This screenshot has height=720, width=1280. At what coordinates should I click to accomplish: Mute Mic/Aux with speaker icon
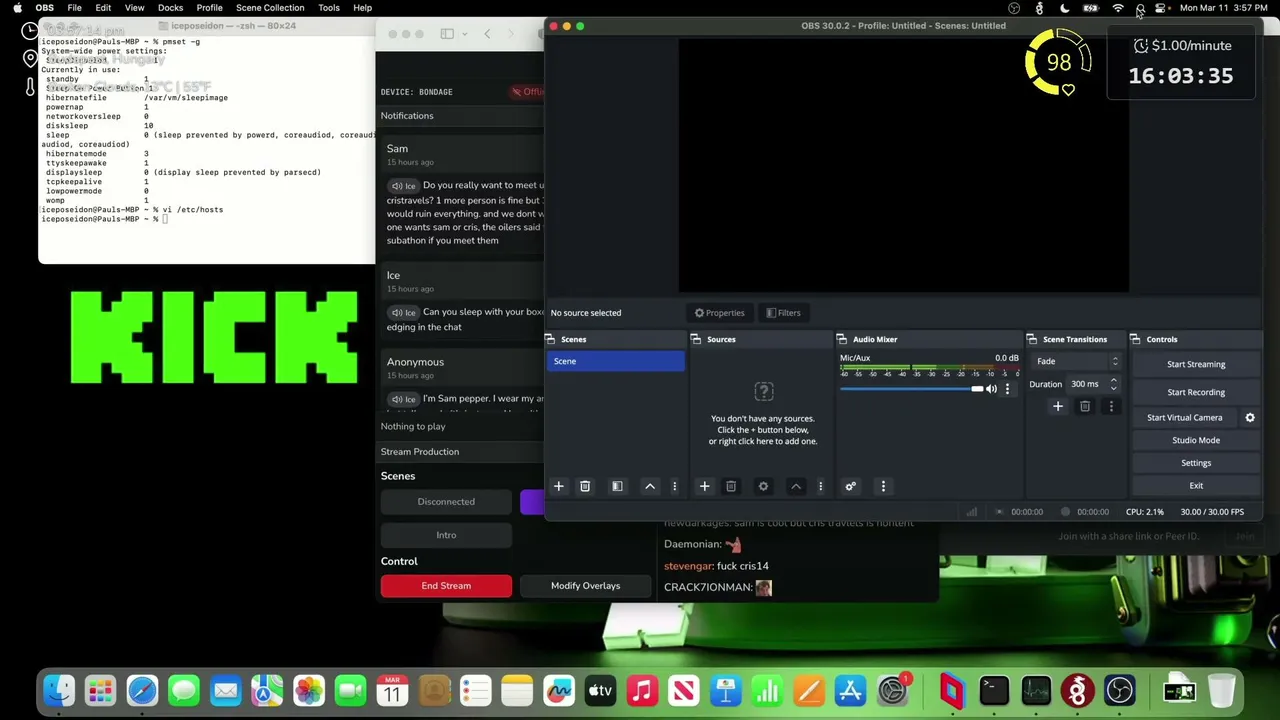pyautogui.click(x=991, y=389)
